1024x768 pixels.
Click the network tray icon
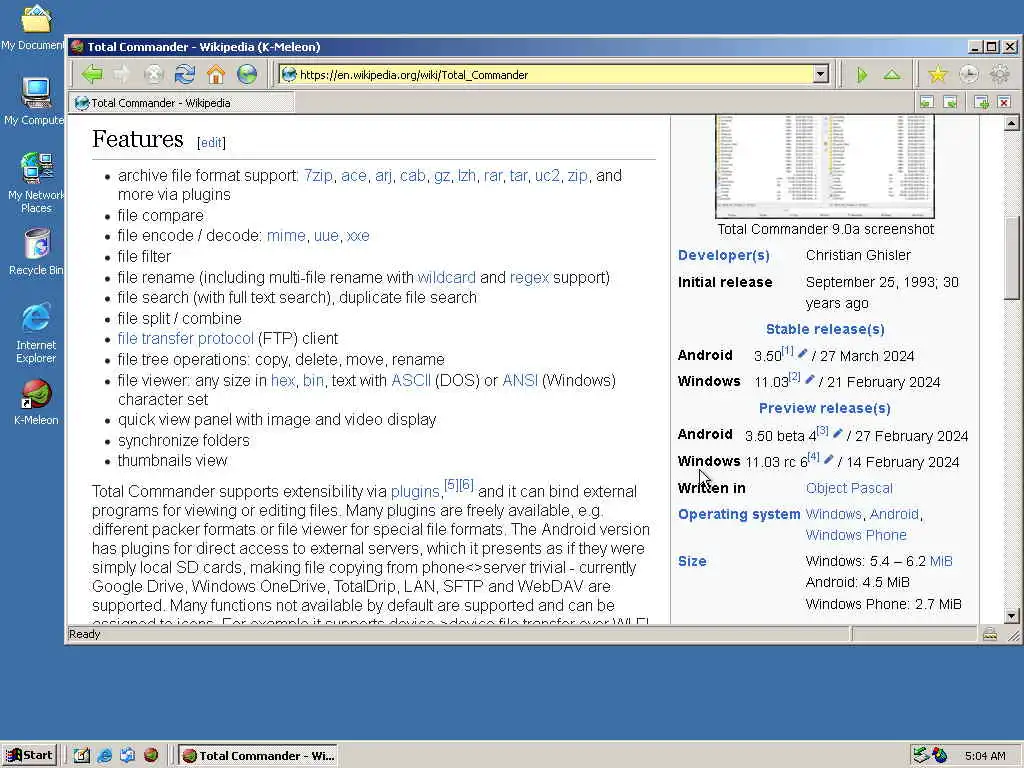tap(920, 756)
